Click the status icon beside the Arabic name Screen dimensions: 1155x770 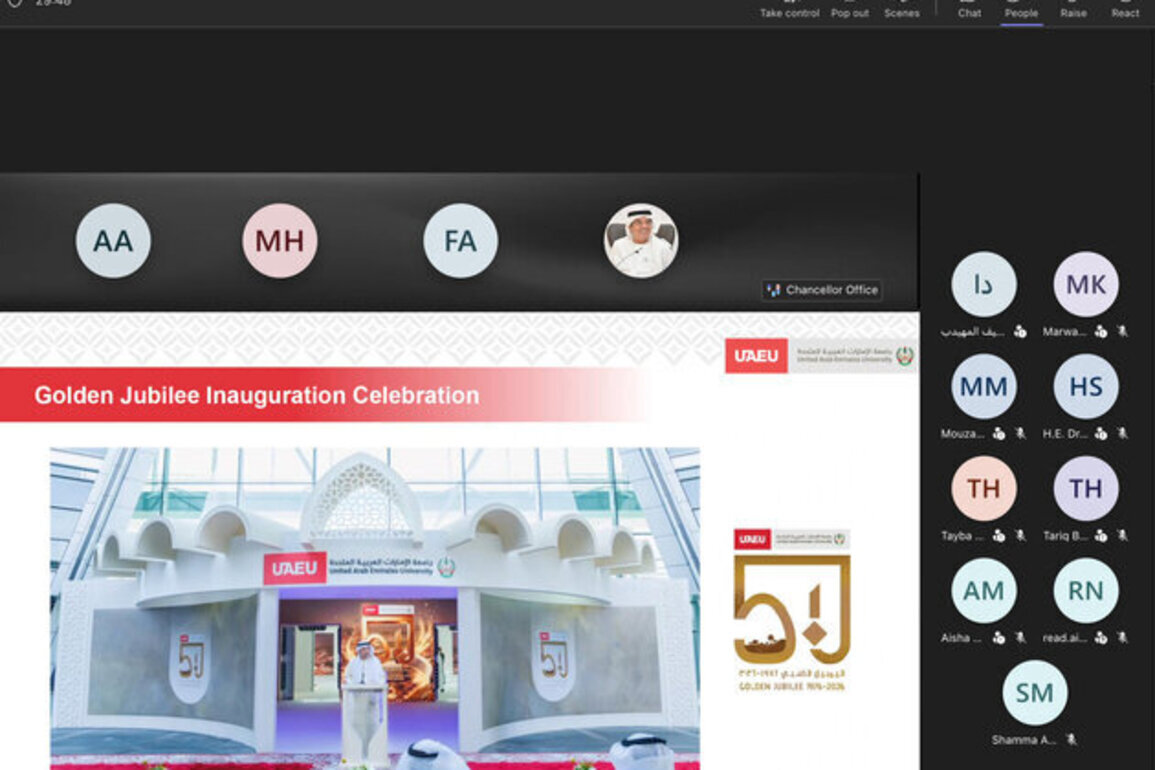click(1020, 332)
